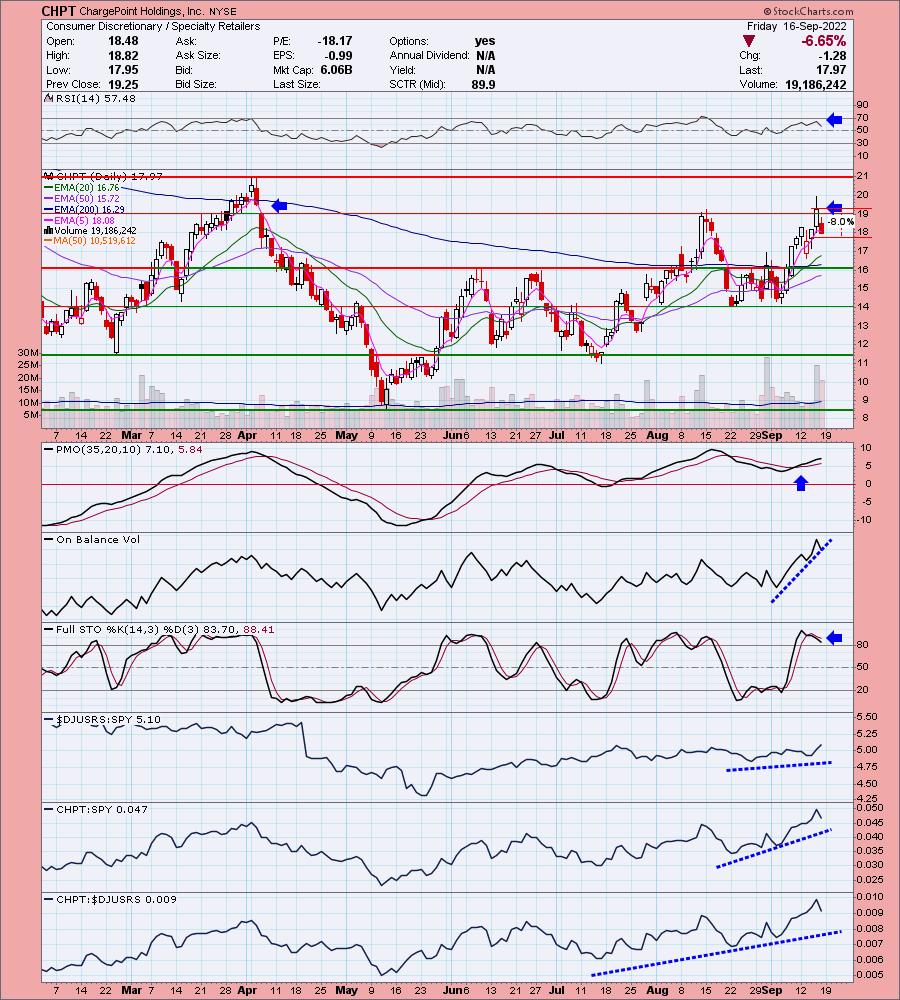900x1000 pixels.
Task: Click the On Balance Vol panel label
Action: tap(98, 540)
